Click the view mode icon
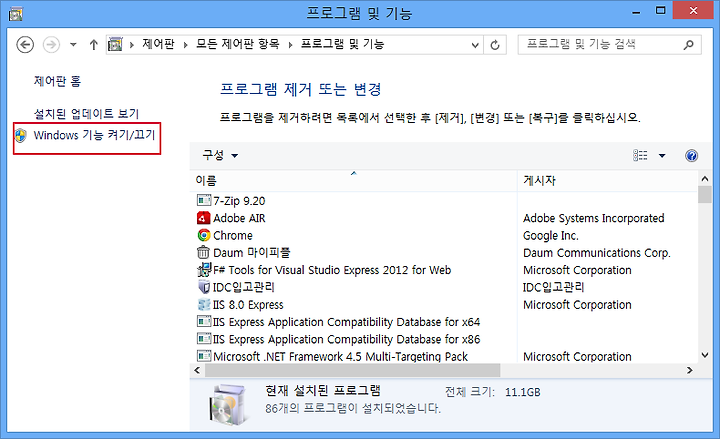Screen dimensions: 720x439 640,155
